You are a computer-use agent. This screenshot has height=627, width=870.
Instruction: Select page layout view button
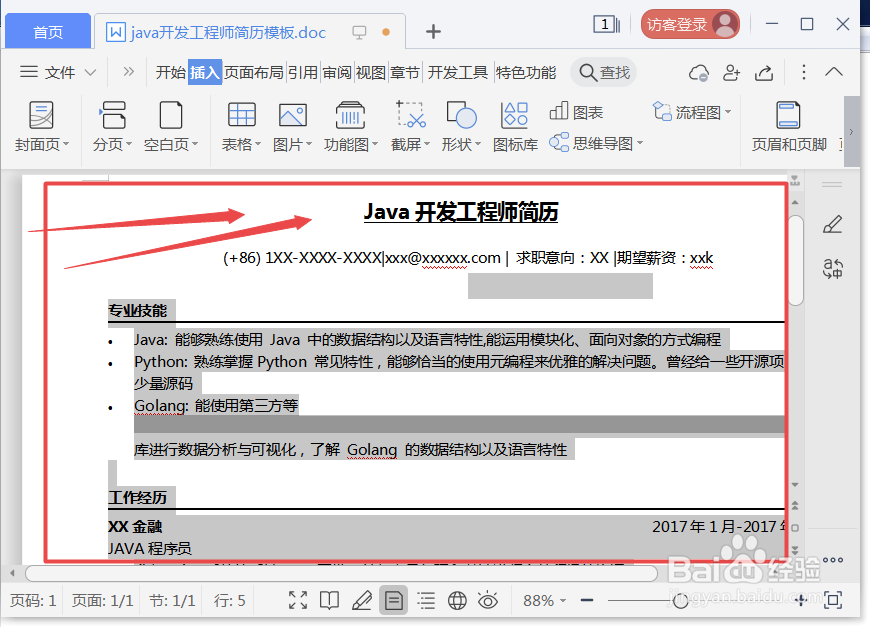(x=393, y=600)
